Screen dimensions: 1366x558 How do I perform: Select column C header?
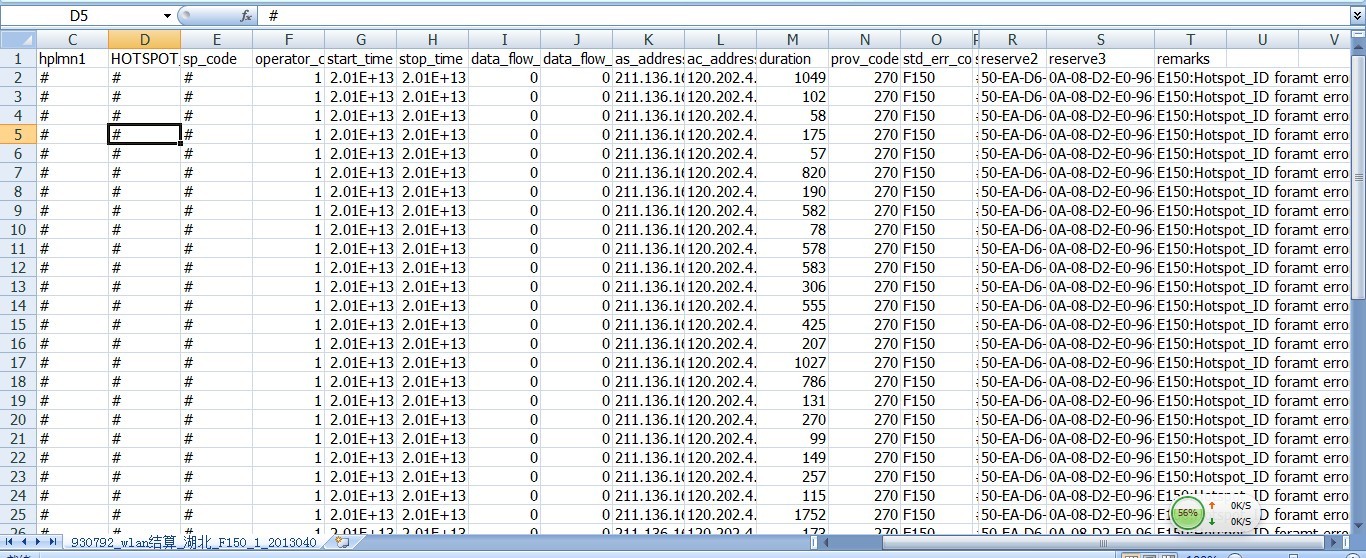(72, 39)
